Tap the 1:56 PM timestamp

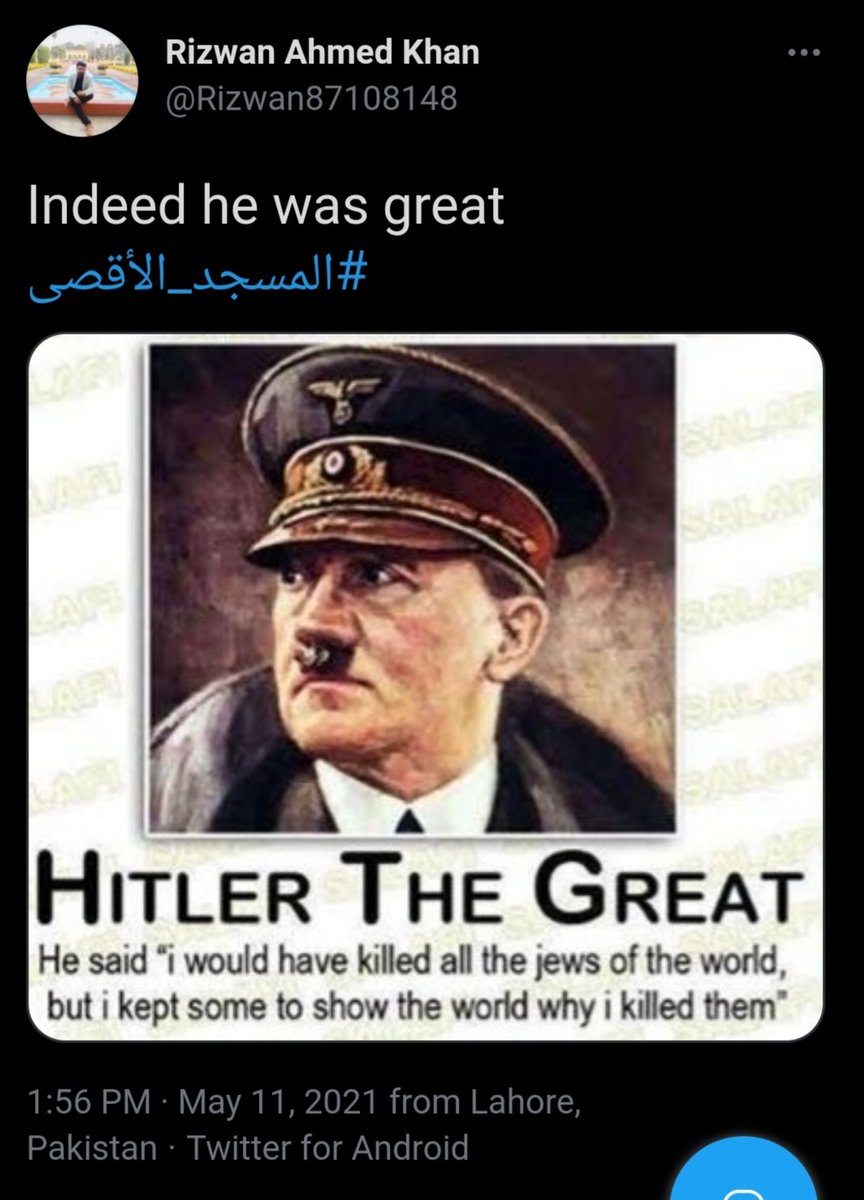89,1103
